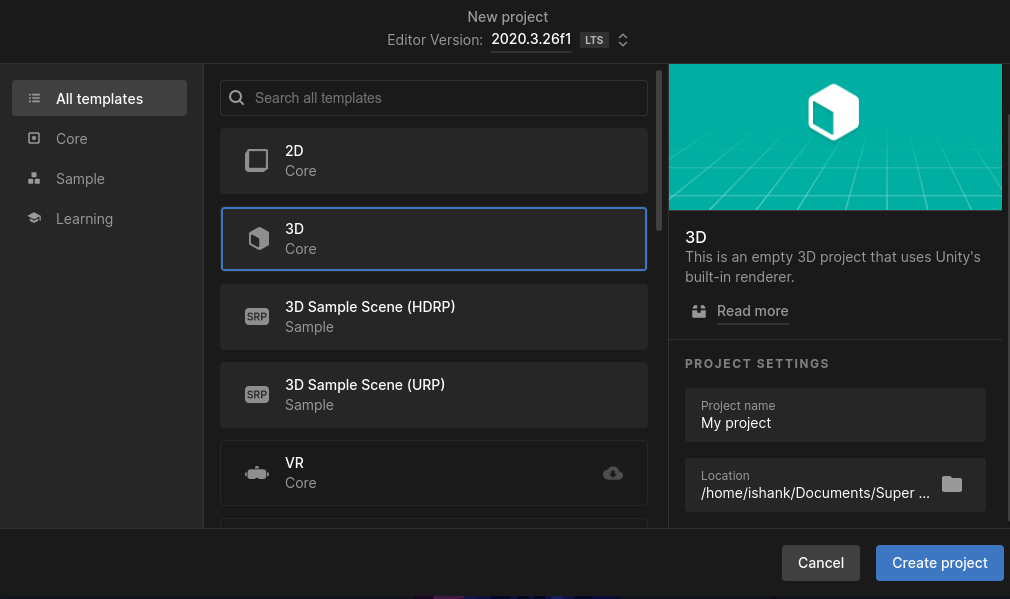Open the Editor Version selector arrows
Image resolution: width=1010 pixels, height=599 pixels.
tap(623, 40)
